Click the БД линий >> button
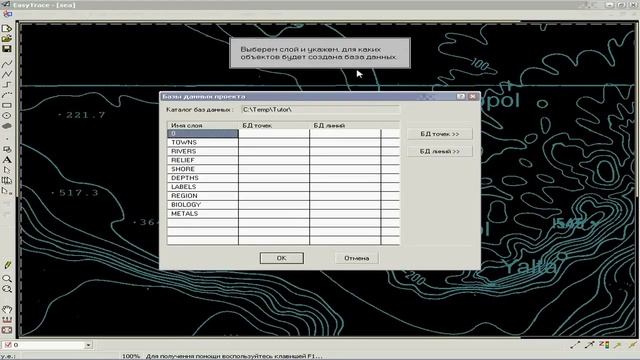640x360 pixels. 440,151
